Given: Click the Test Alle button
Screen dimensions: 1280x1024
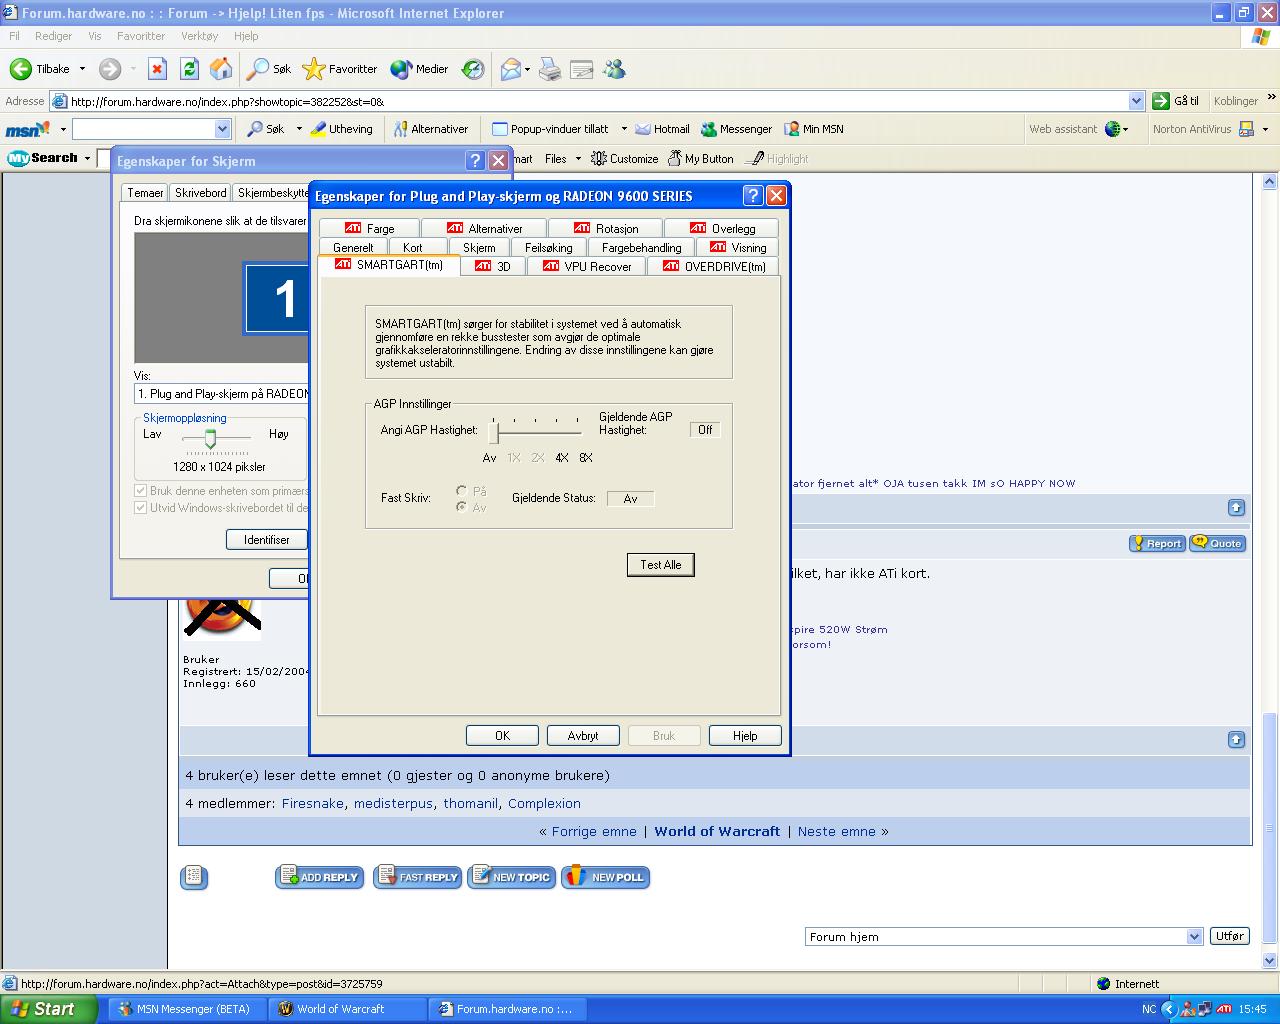Looking at the screenshot, I should click(x=661, y=565).
